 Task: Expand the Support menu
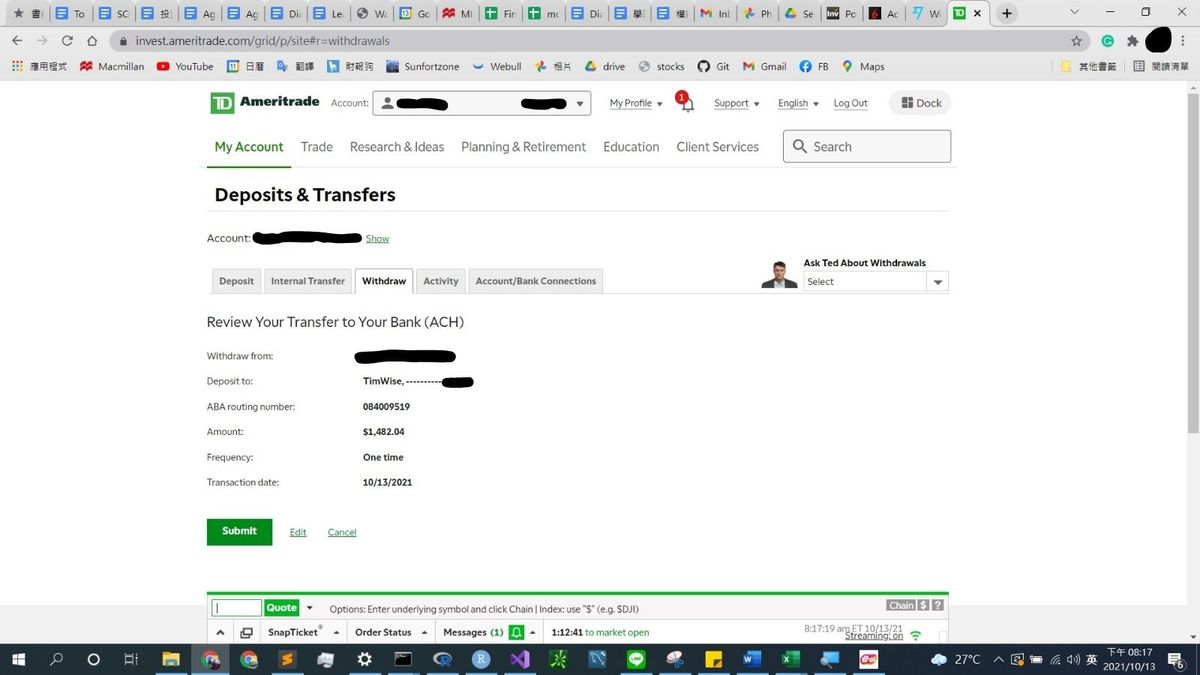click(x=736, y=103)
